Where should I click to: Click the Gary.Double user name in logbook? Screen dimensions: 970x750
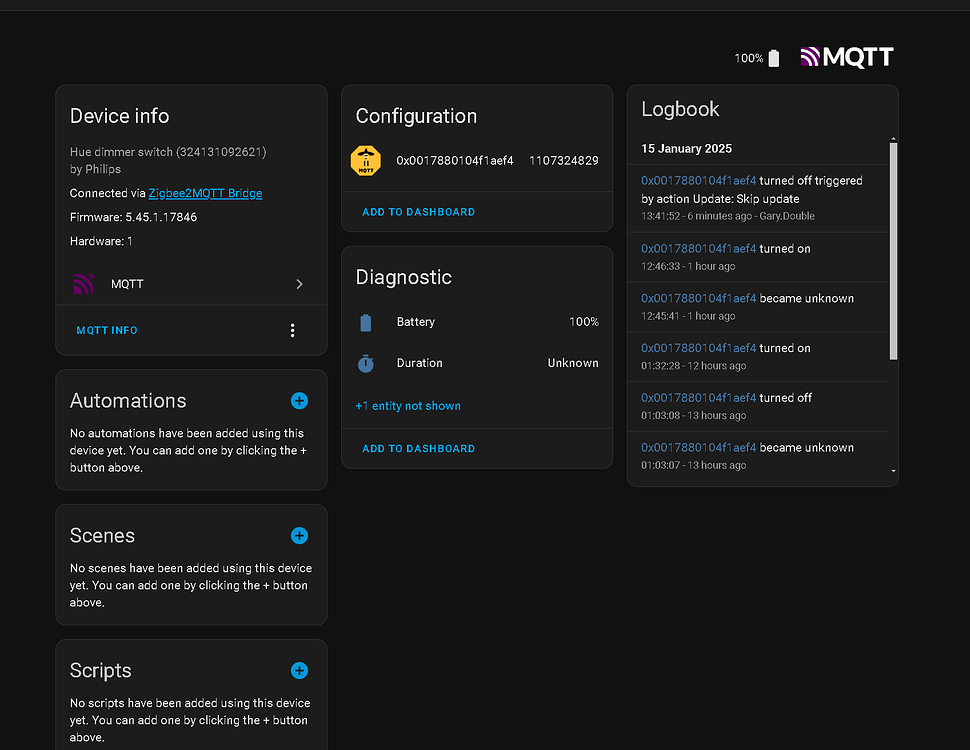pos(787,216)
